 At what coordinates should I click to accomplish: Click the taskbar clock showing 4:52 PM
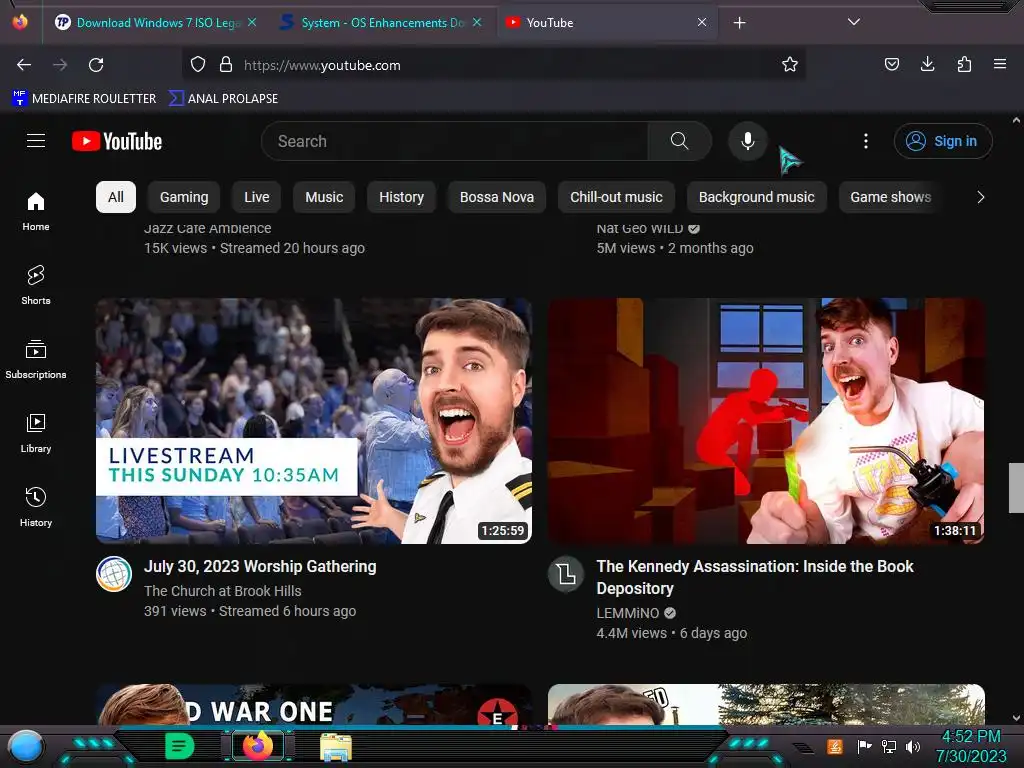pos(971,746)
